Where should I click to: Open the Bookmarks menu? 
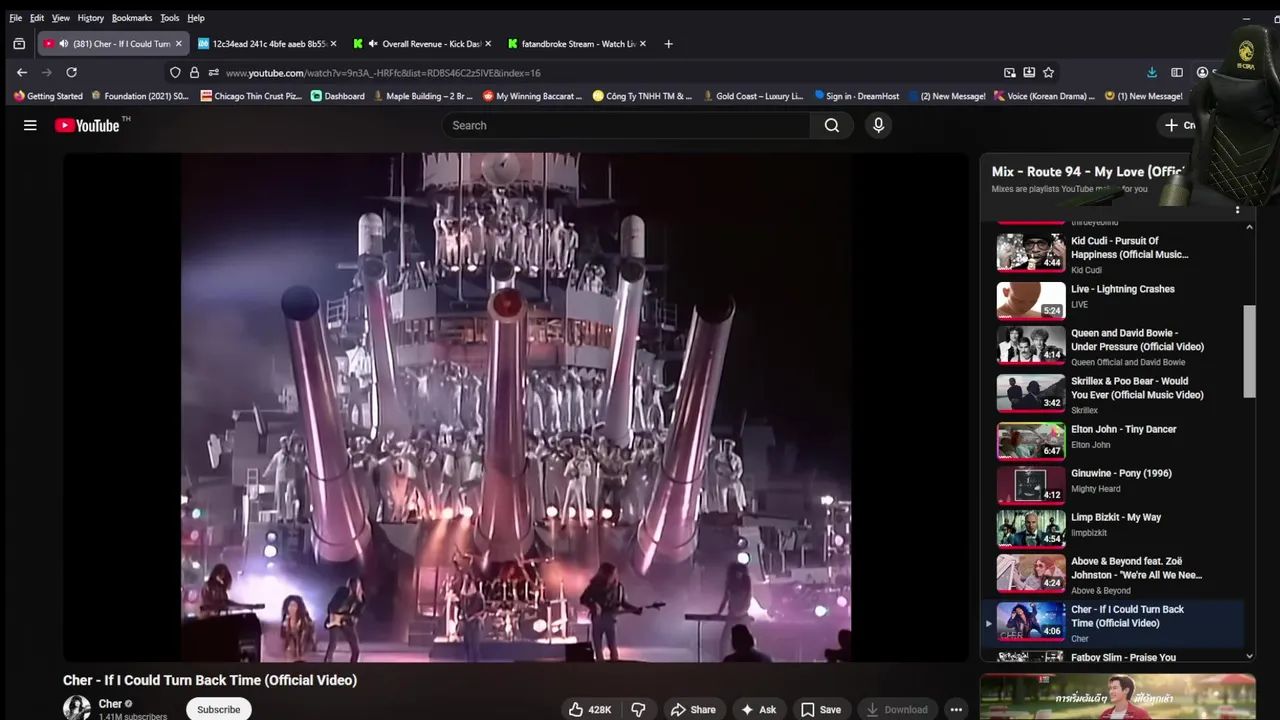click(132, 18)
